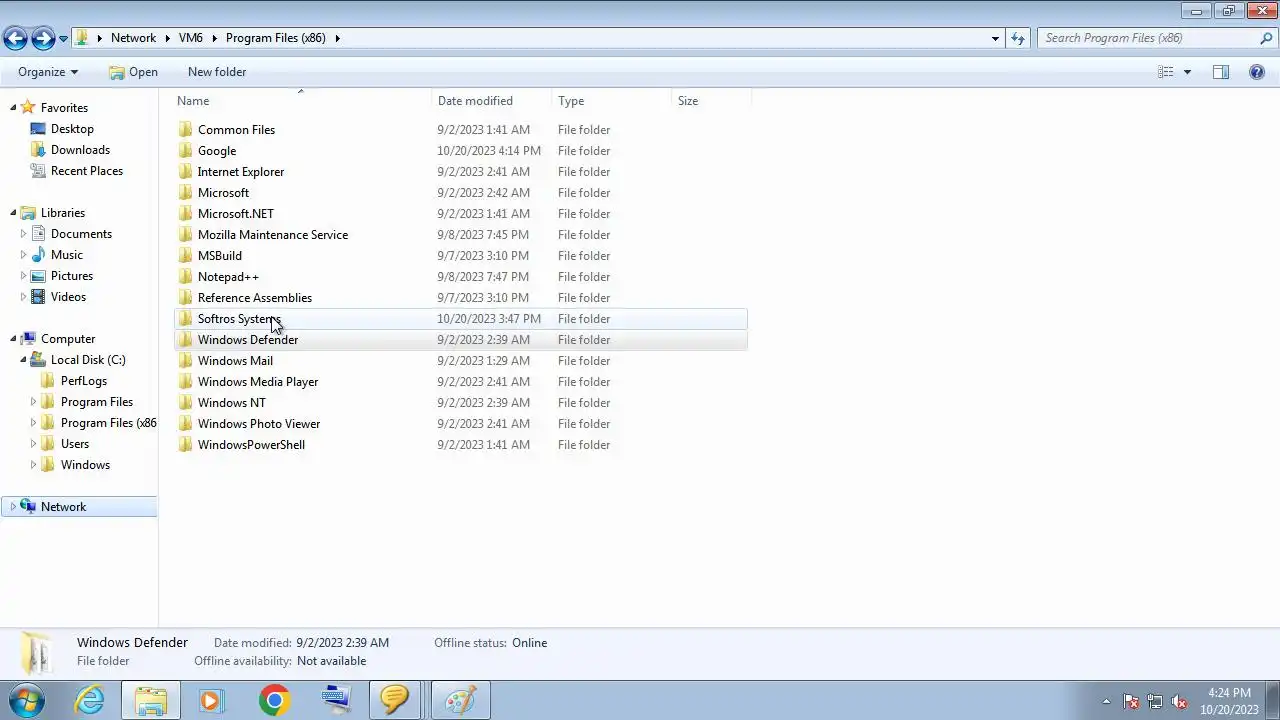Select the Reference Assemblies folder
The image size is (1280, 720).
click(x=460, y=298)
